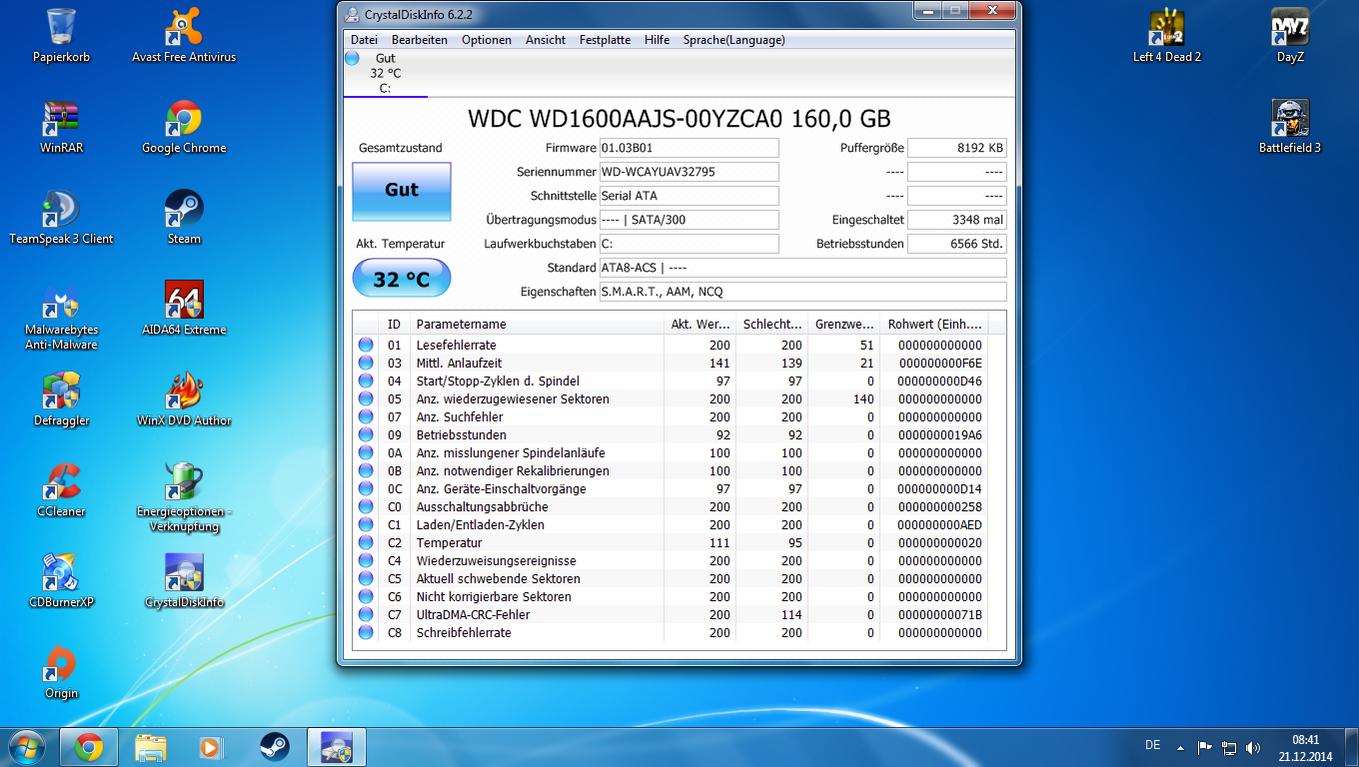Screen dimensions: 1359x767
Task: Click the Seriennummer field
Action: 688,172
